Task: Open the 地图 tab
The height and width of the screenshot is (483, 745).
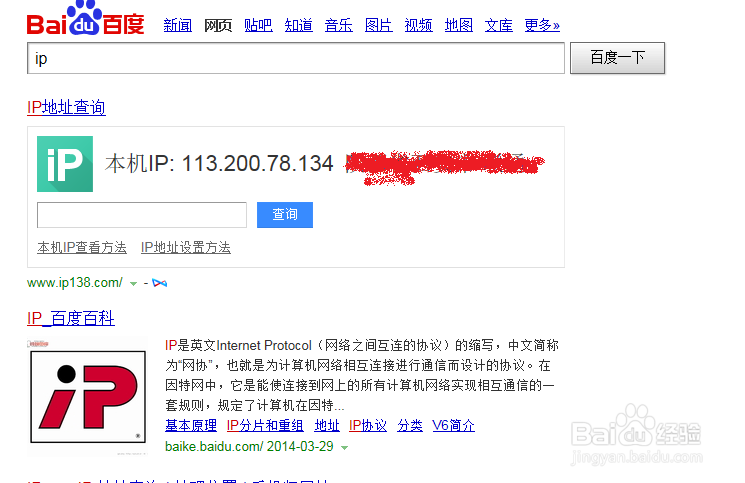Action: (458, 25)
